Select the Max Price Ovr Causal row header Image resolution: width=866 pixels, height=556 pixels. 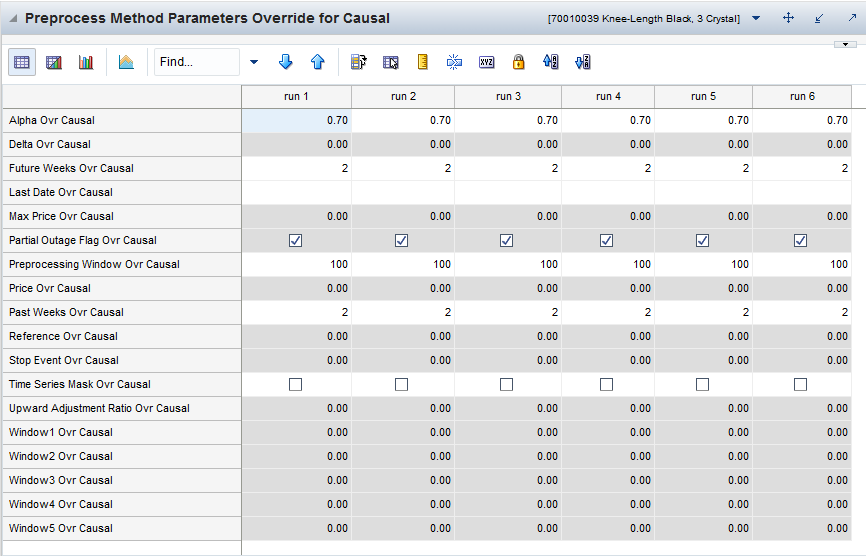122,216
